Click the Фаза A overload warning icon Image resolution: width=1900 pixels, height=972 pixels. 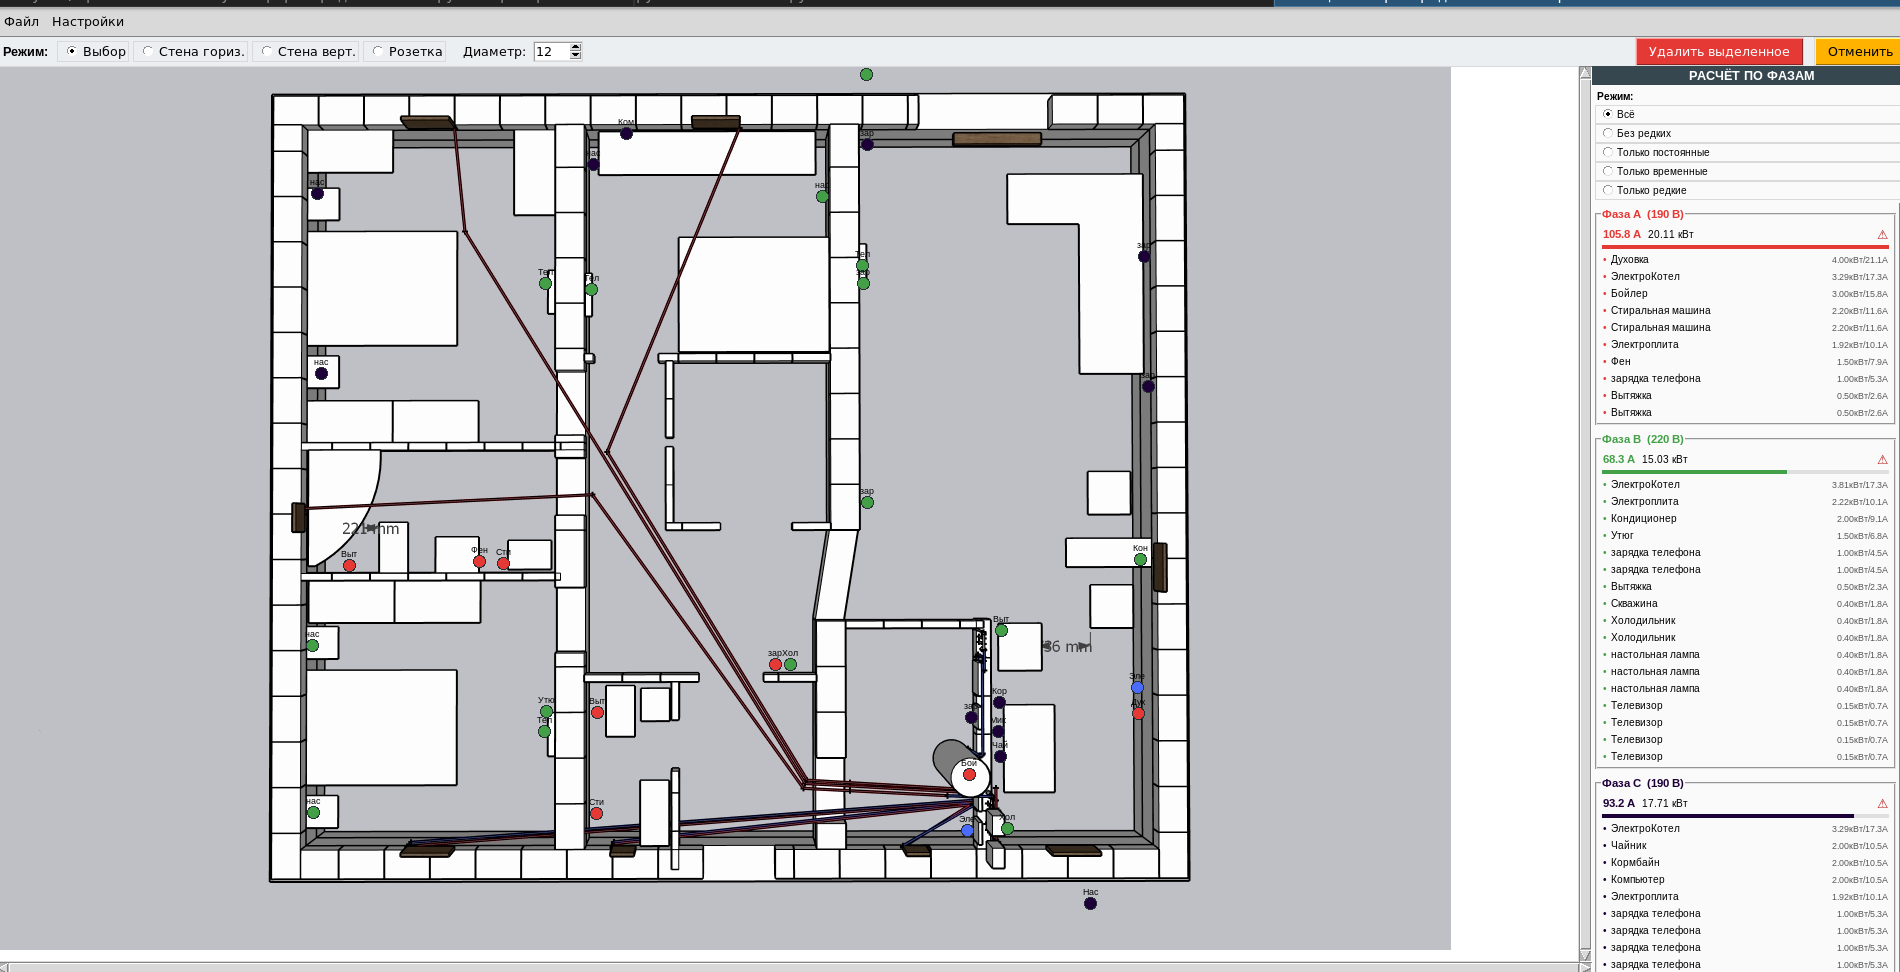[x=1882, y=235]
